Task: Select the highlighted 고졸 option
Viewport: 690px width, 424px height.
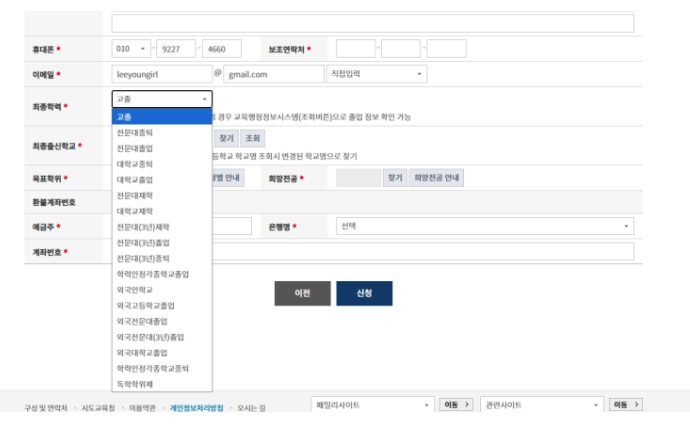Action: pyautogui.click(x=162, y=117)
